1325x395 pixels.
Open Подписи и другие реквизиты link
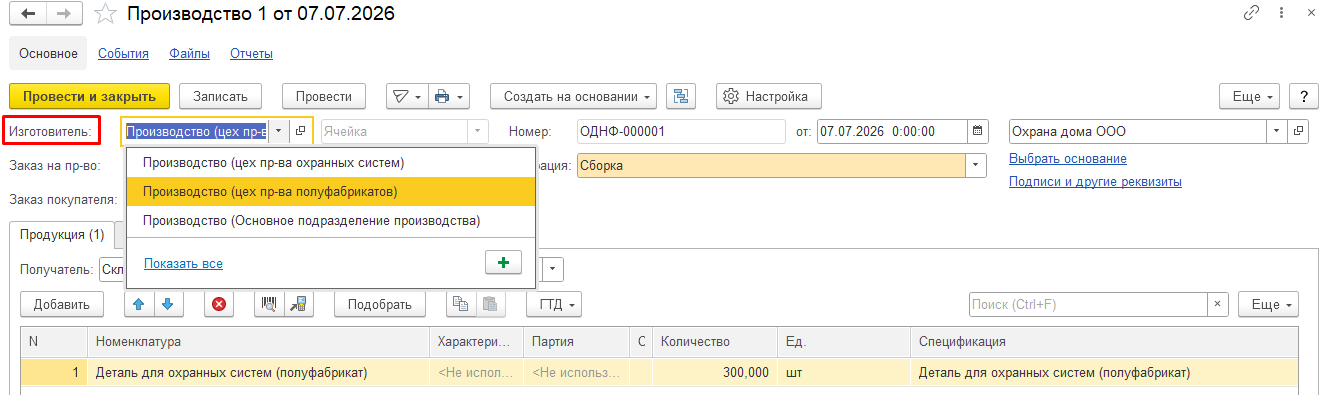[x=1095, y=182]
